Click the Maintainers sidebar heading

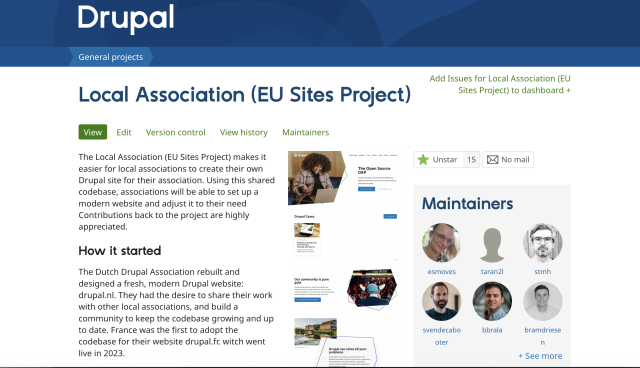click(467, 204)
